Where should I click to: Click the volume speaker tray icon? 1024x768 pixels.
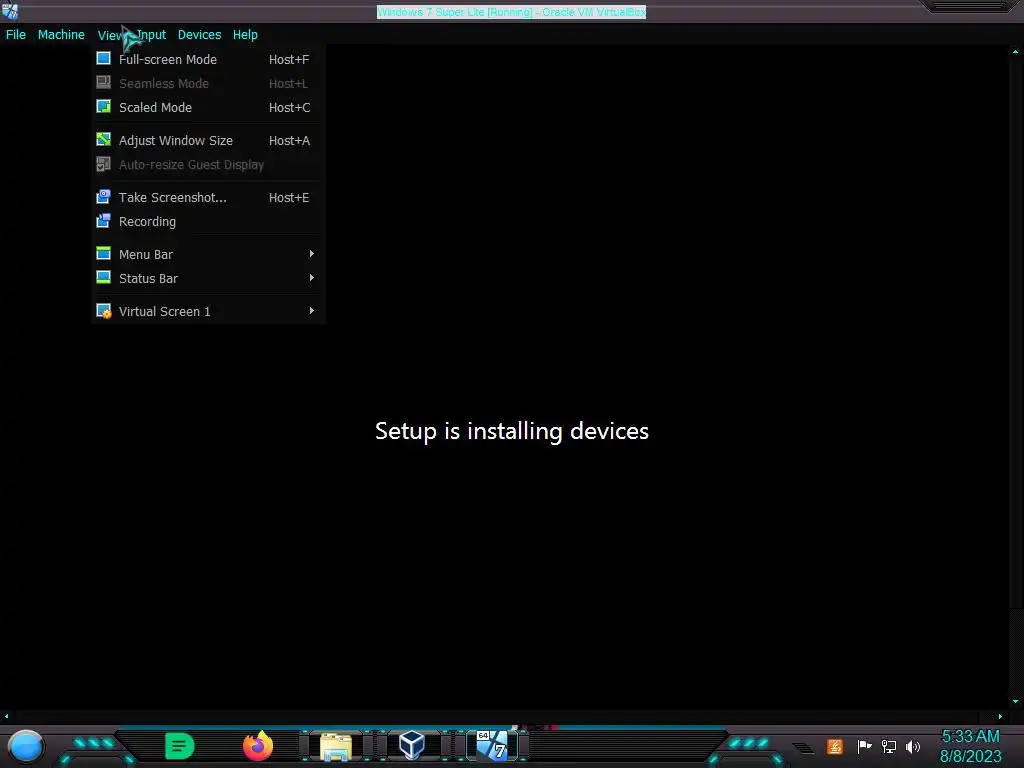point(912,746)
